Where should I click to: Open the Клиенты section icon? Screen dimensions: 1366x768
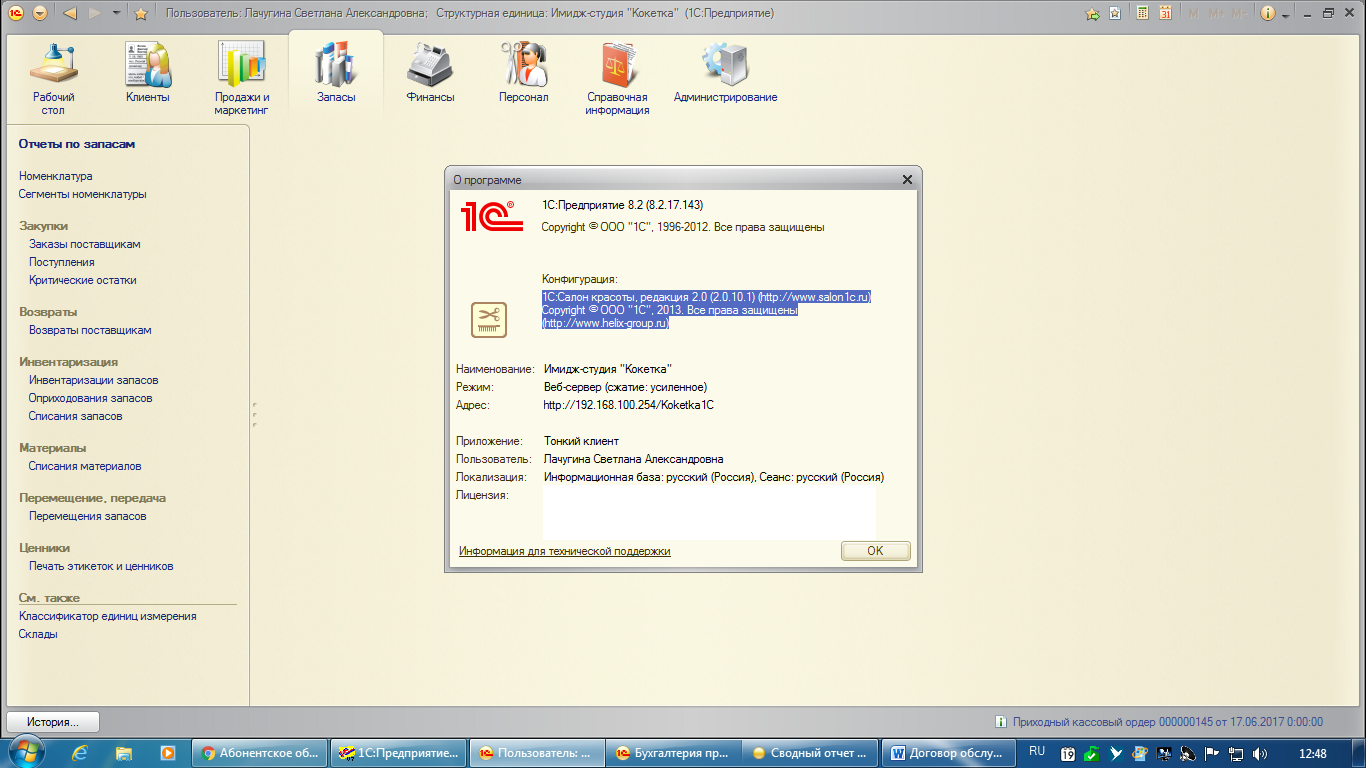pyautogui.click(x=147, y=73)
